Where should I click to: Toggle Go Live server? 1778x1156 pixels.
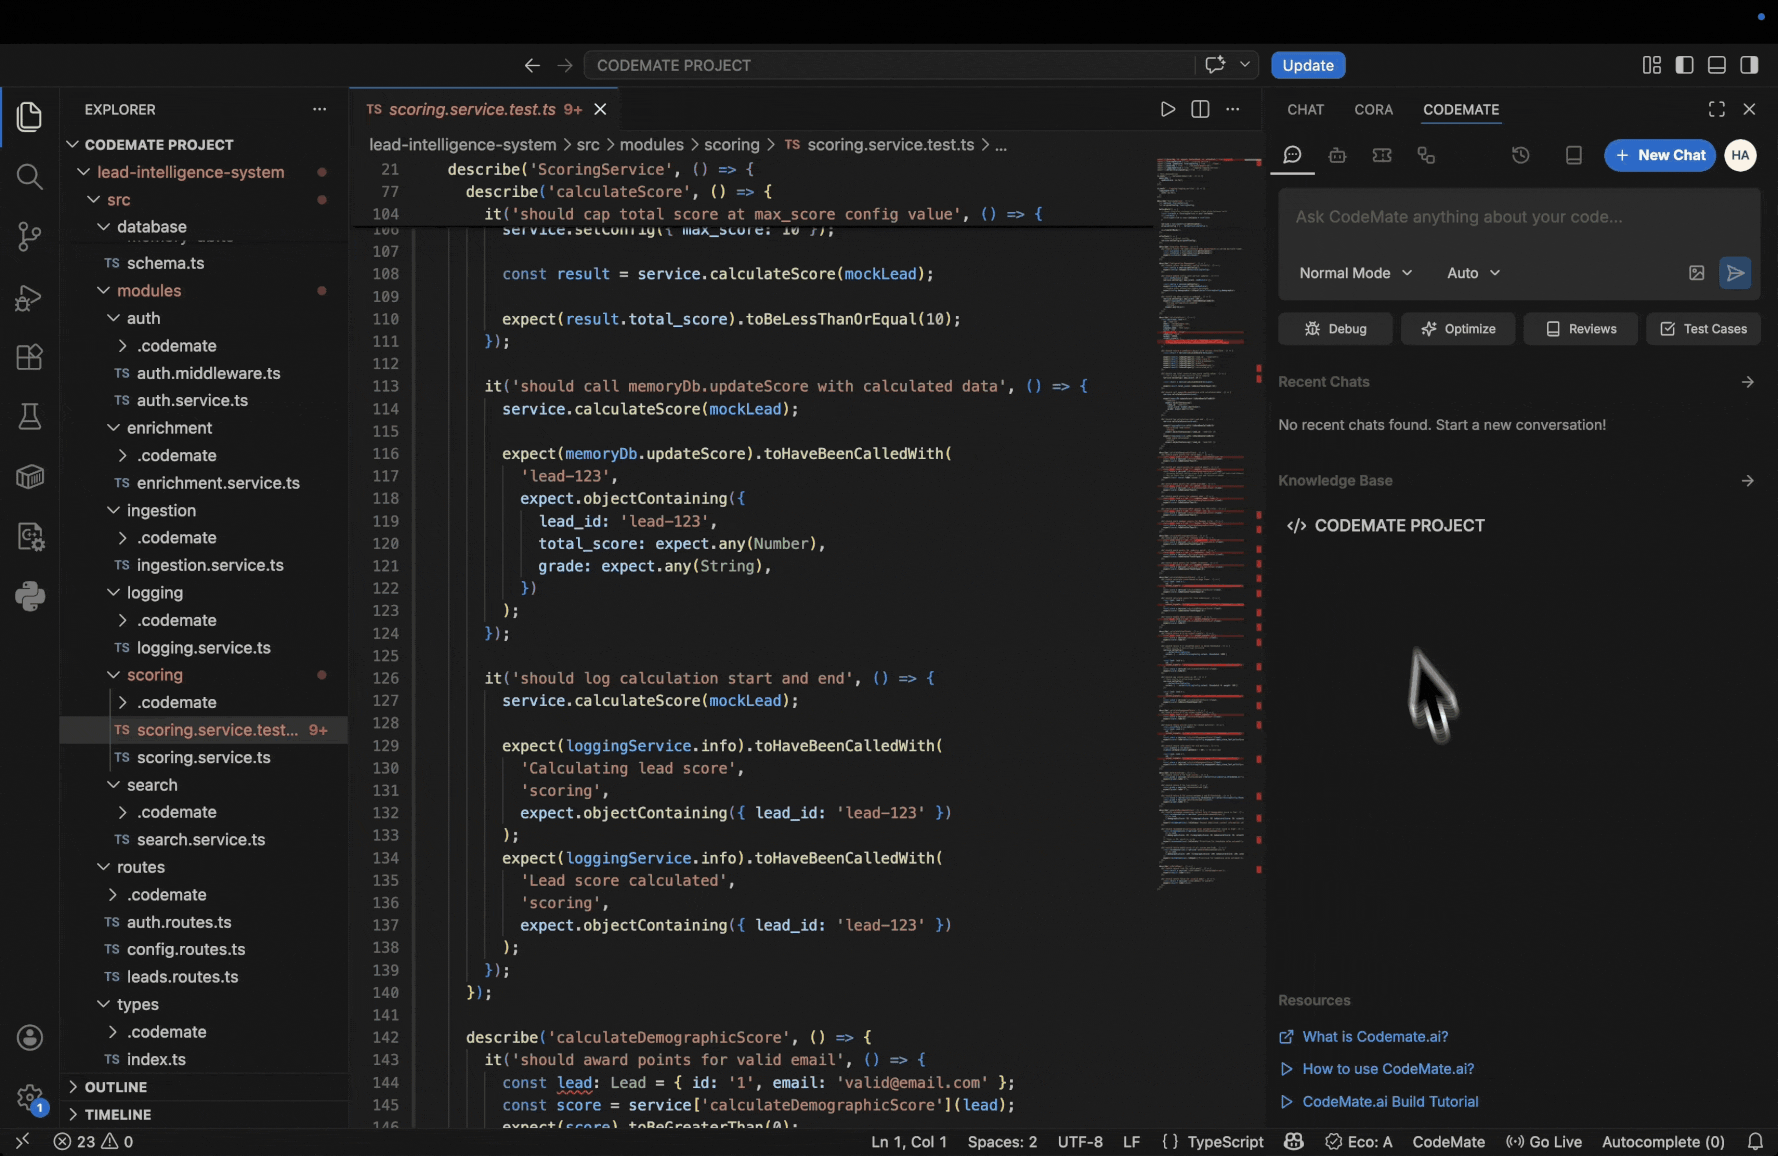coord(1544,1141)
